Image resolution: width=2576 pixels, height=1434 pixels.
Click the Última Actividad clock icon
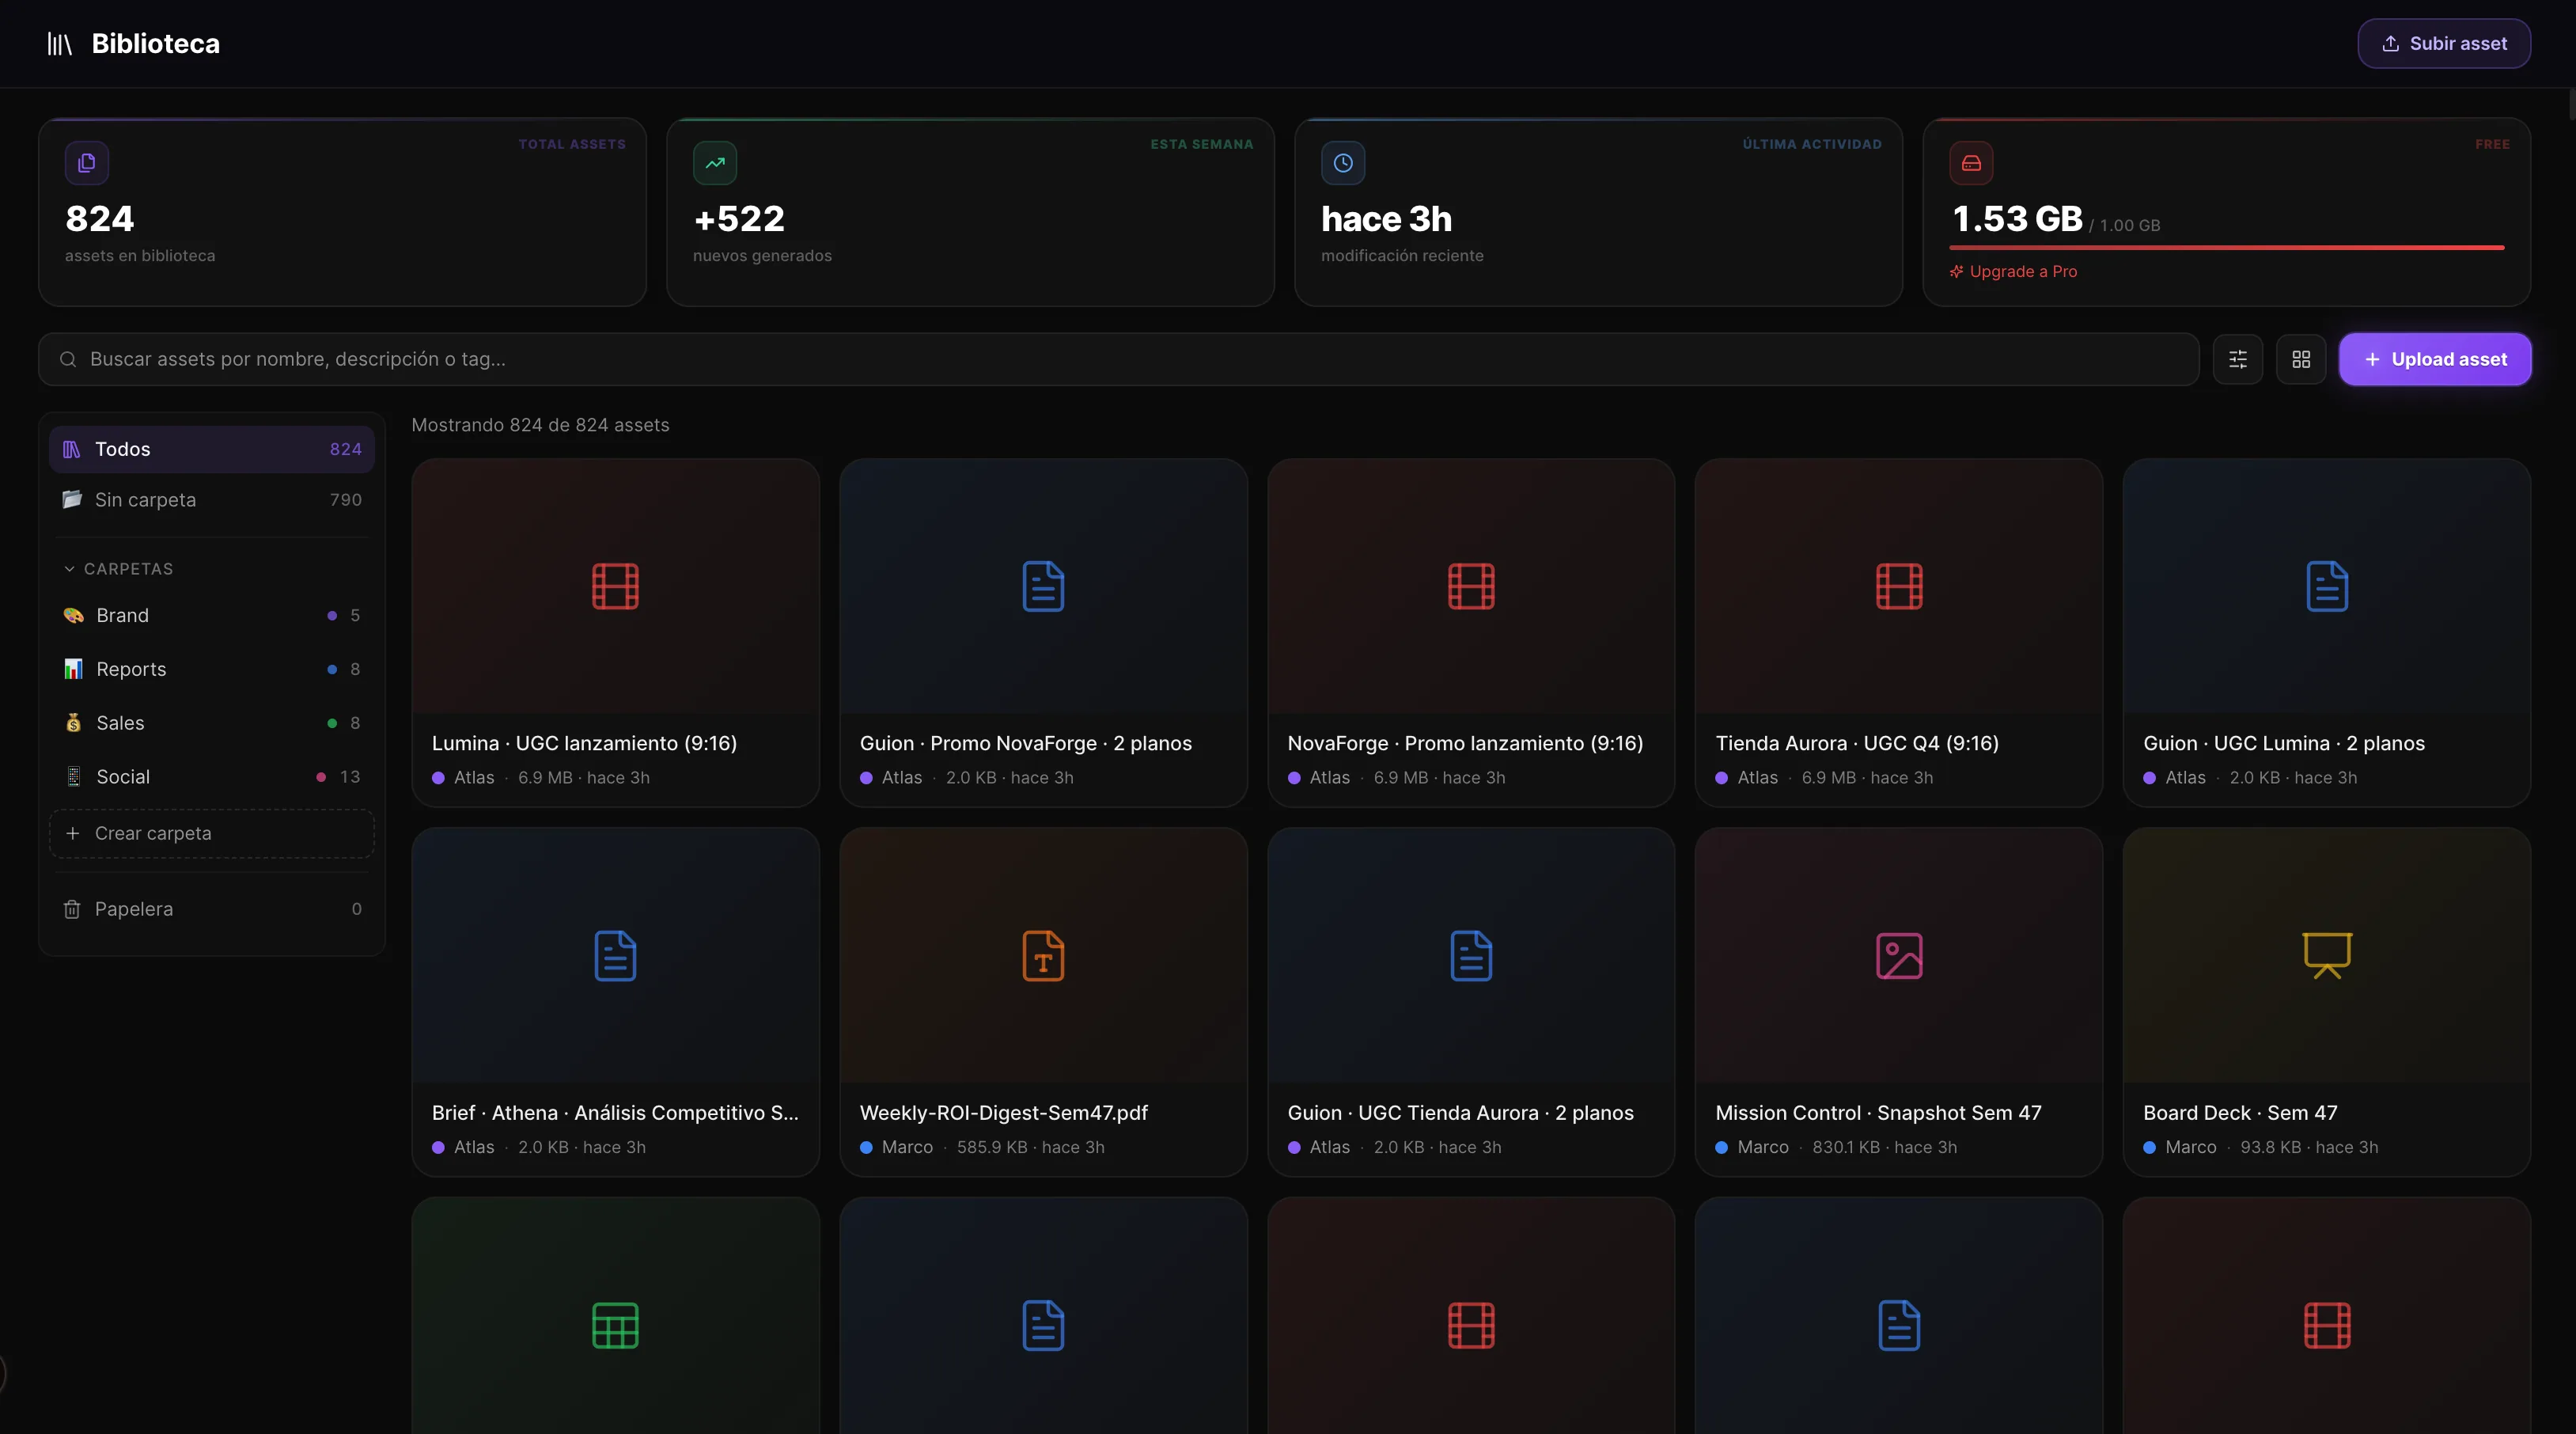[x=1343, y=163]
